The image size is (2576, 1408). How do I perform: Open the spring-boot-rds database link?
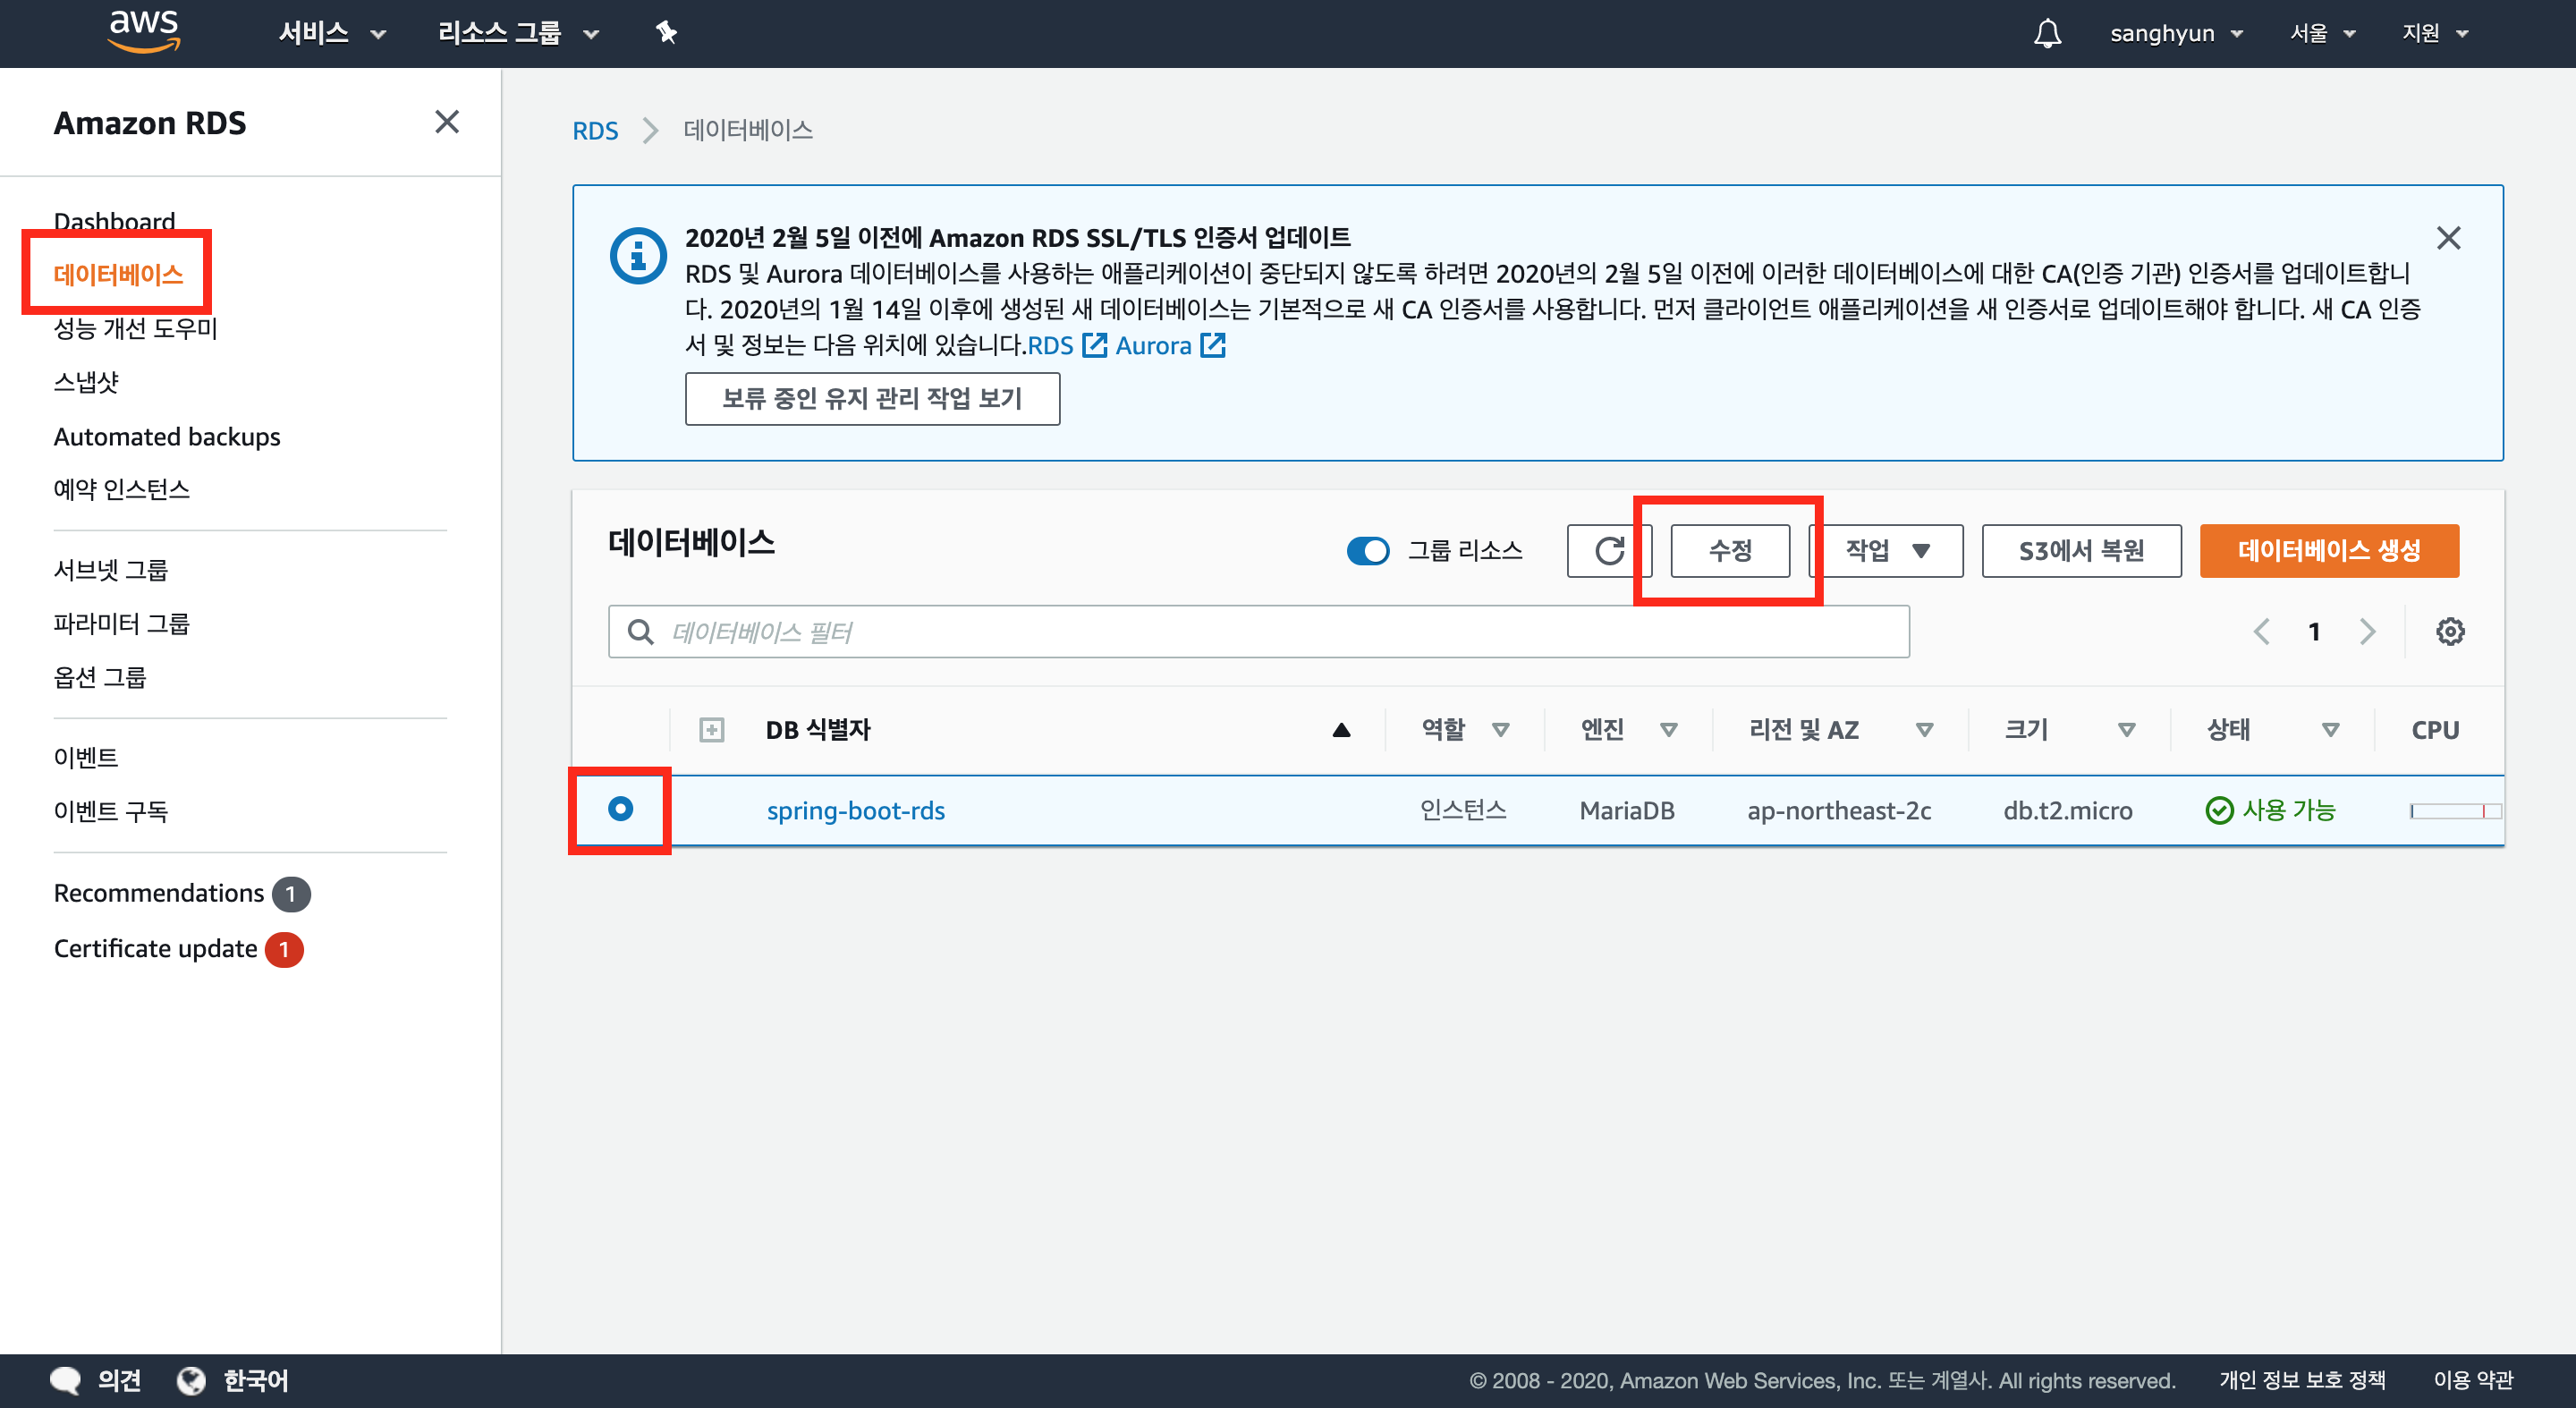tap(855, 810)
